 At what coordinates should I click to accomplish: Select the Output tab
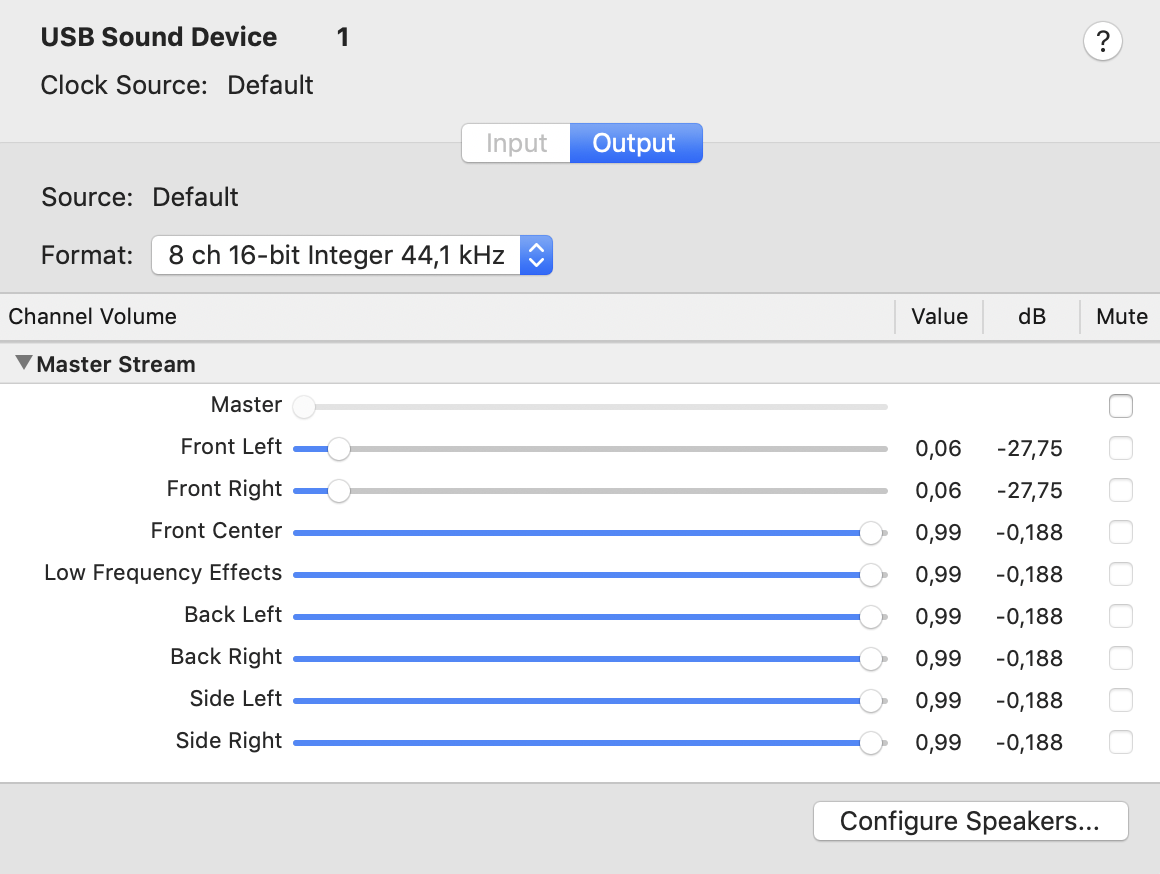[635, 143]
